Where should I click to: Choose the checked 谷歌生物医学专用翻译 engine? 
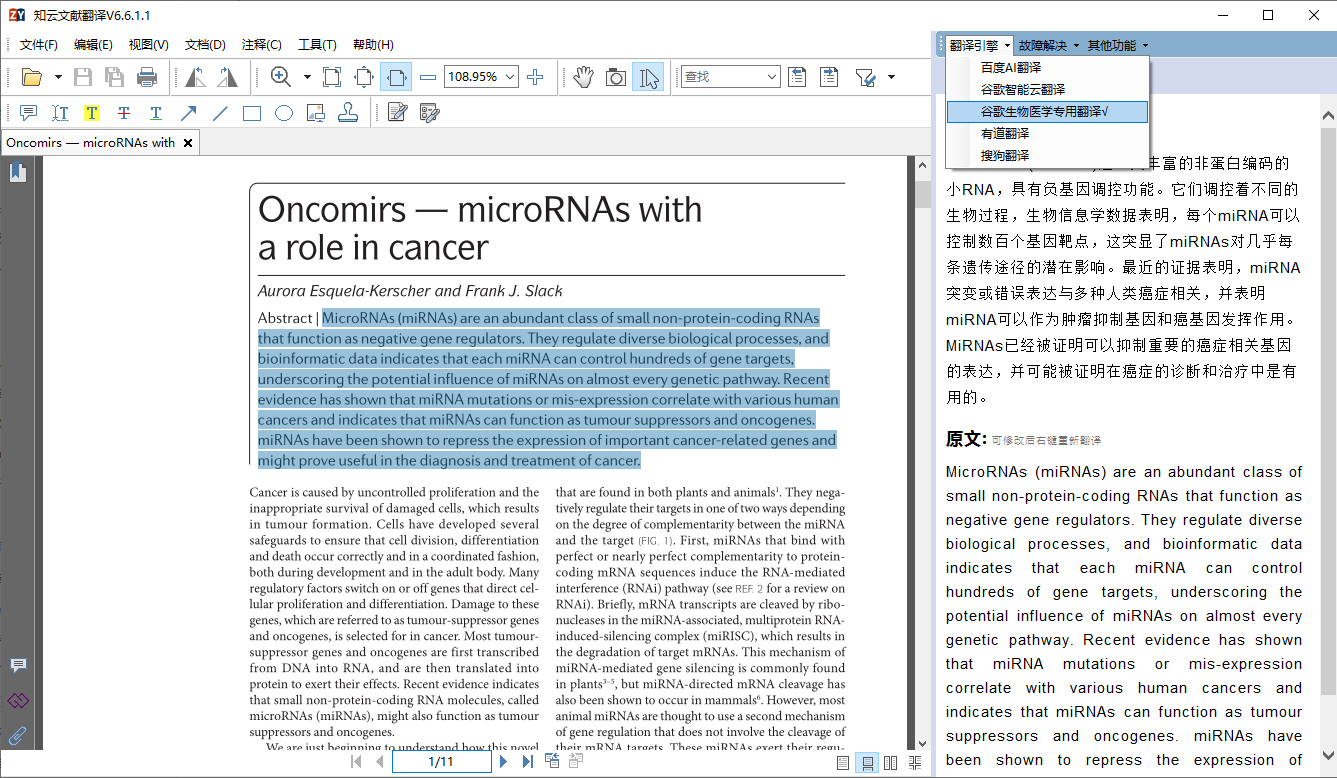tap(1048, 112)
